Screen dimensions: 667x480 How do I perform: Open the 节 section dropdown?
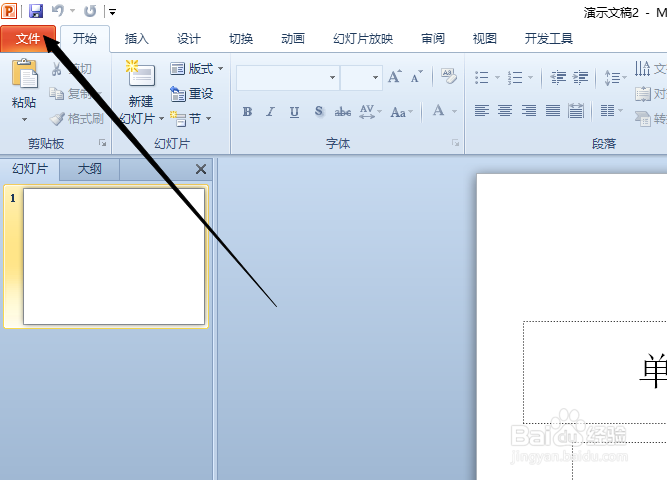point(190,119)
